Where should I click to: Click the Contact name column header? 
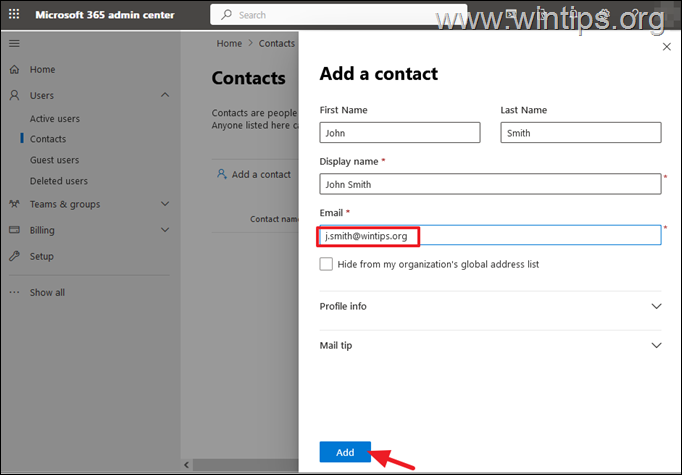(x=274, y=219)
